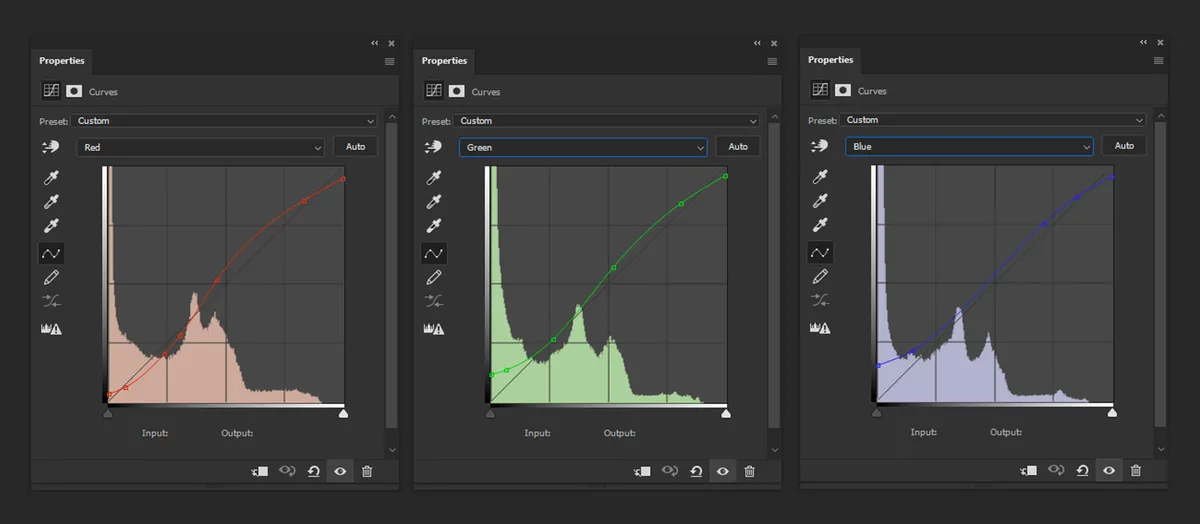Image resolution: width=1200 pixels, height=524 pixels.
Task: Pick the pencil draw-curve tool in Green panel
Action: [x=434, y=277]
